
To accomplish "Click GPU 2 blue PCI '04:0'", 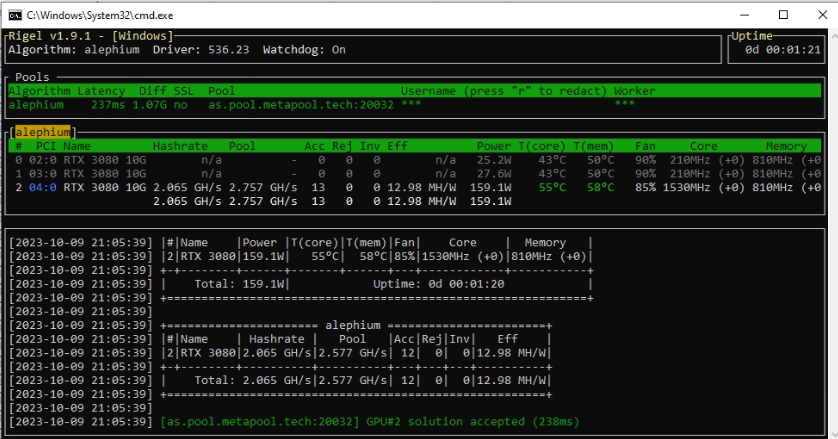I will pyautogui.click(x=43, y=188).
